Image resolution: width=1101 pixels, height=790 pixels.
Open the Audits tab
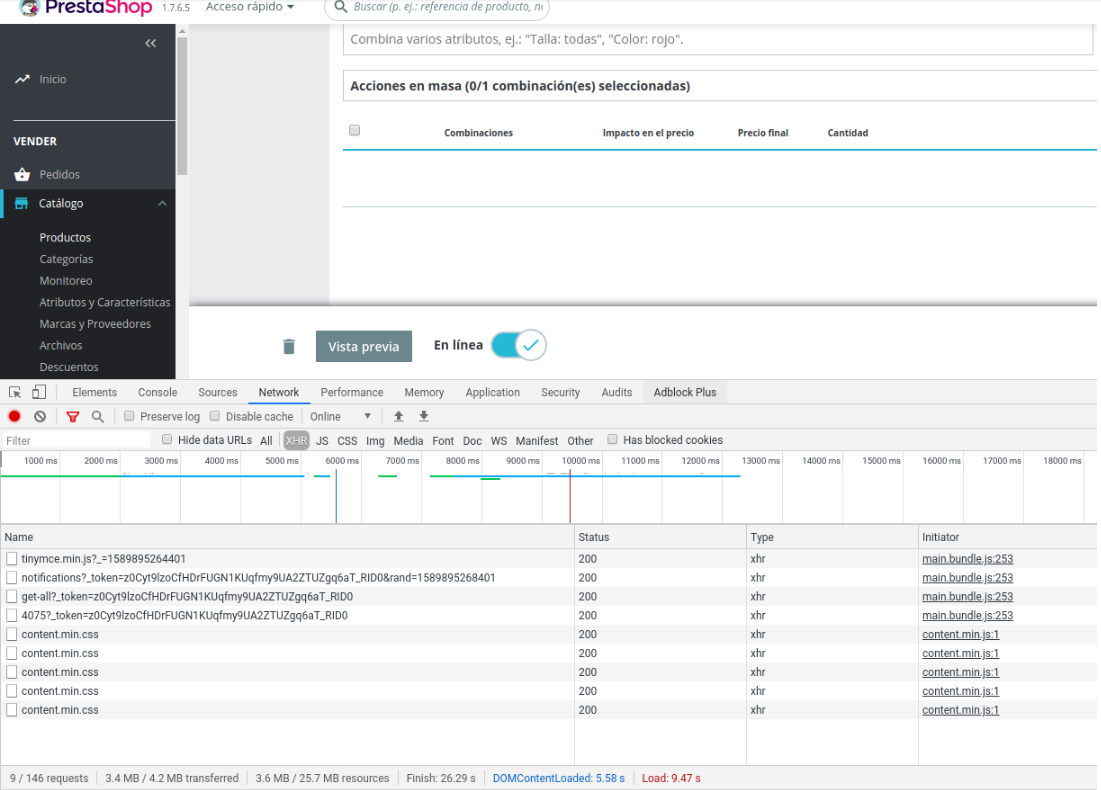617,393
